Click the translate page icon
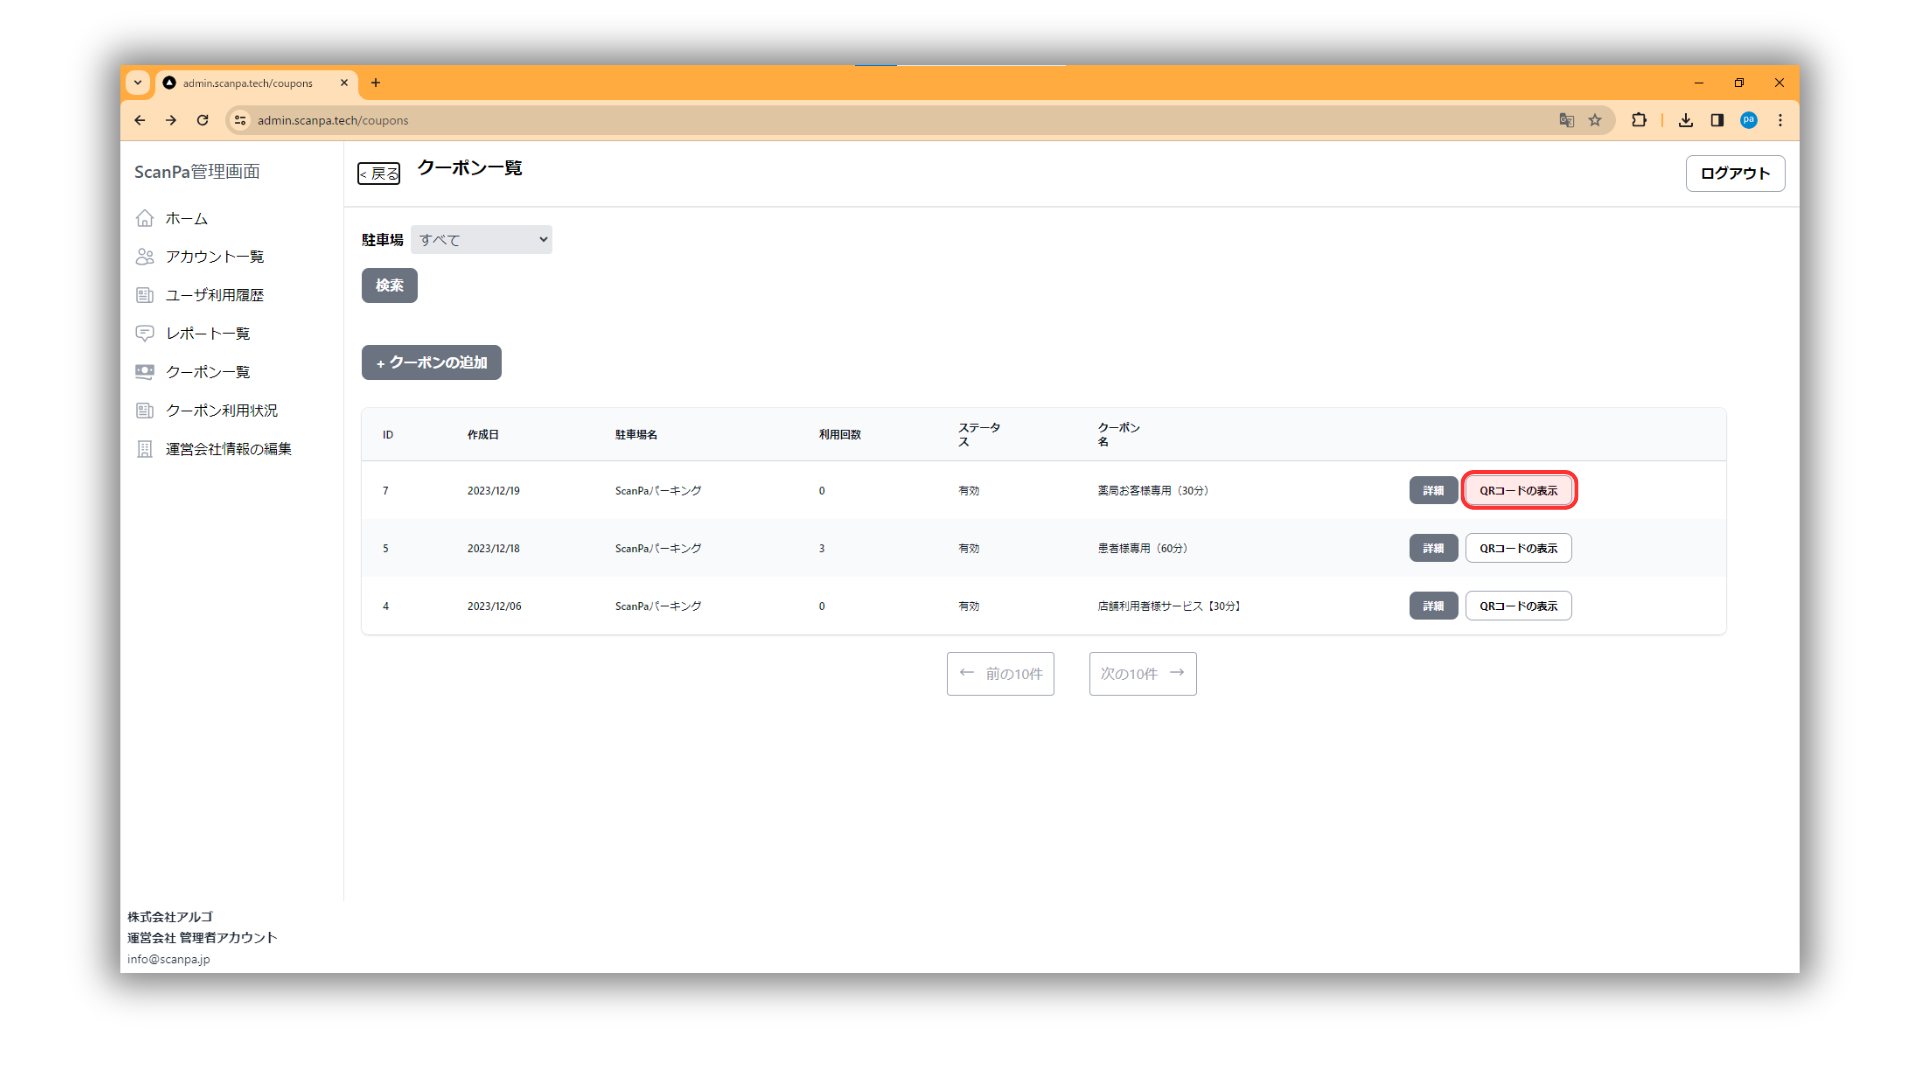This screenshot has width=1920, height=1080. (1566, 120)
